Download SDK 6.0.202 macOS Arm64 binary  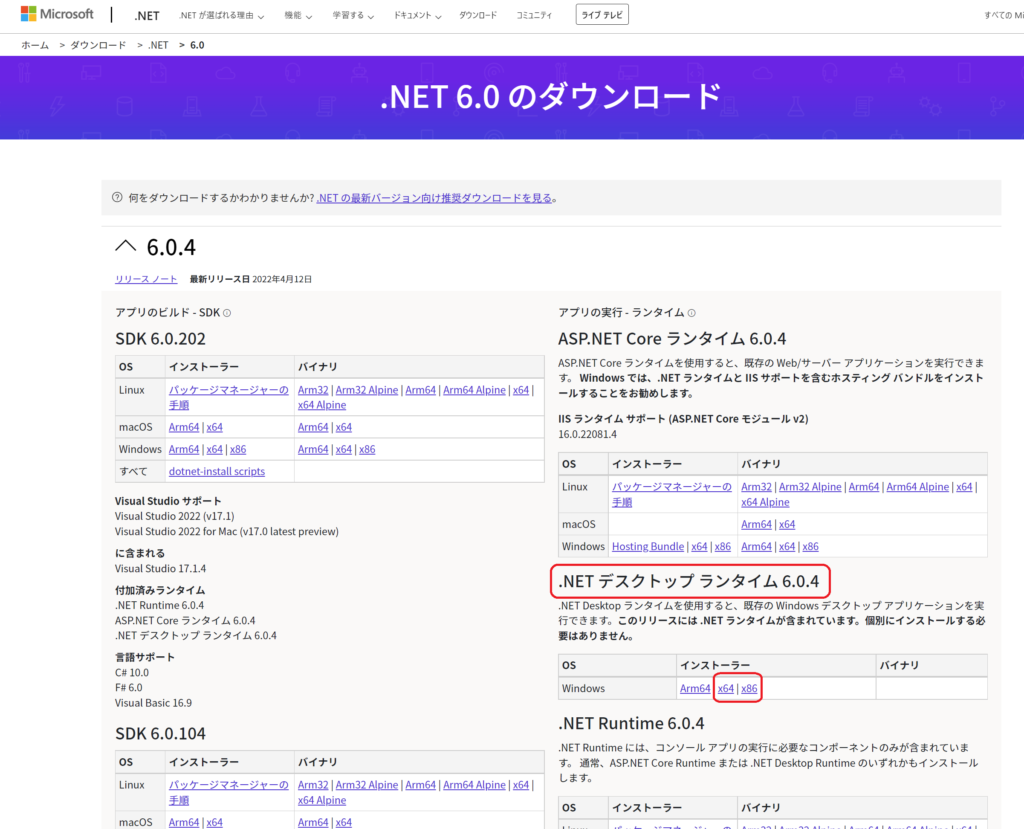click(313, 427)
